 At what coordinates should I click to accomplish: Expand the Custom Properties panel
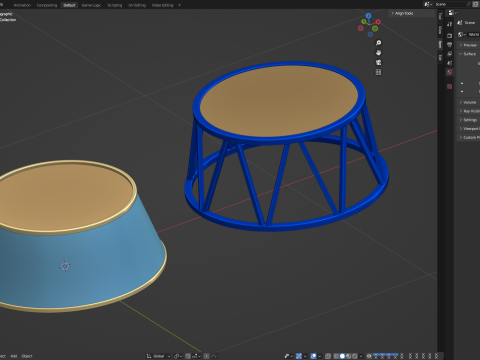(x=469, y=137)
